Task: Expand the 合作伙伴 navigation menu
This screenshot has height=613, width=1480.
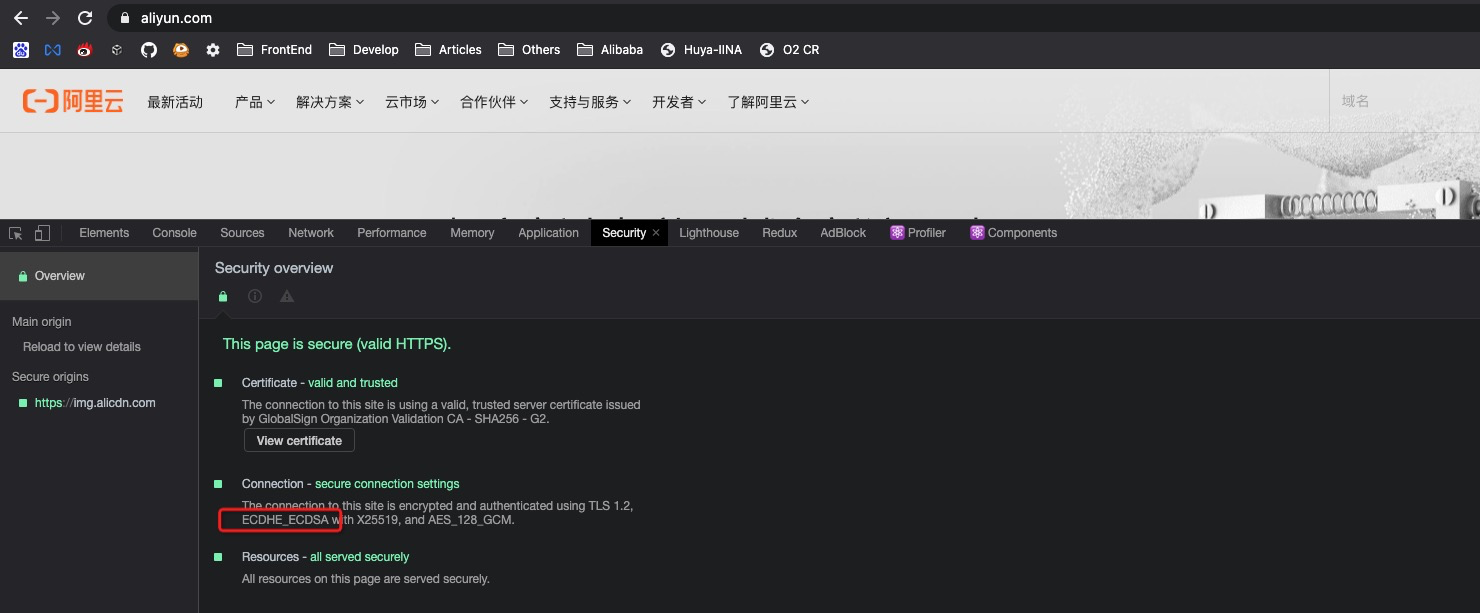Action: pyautogui.click(x=494, y=102)
